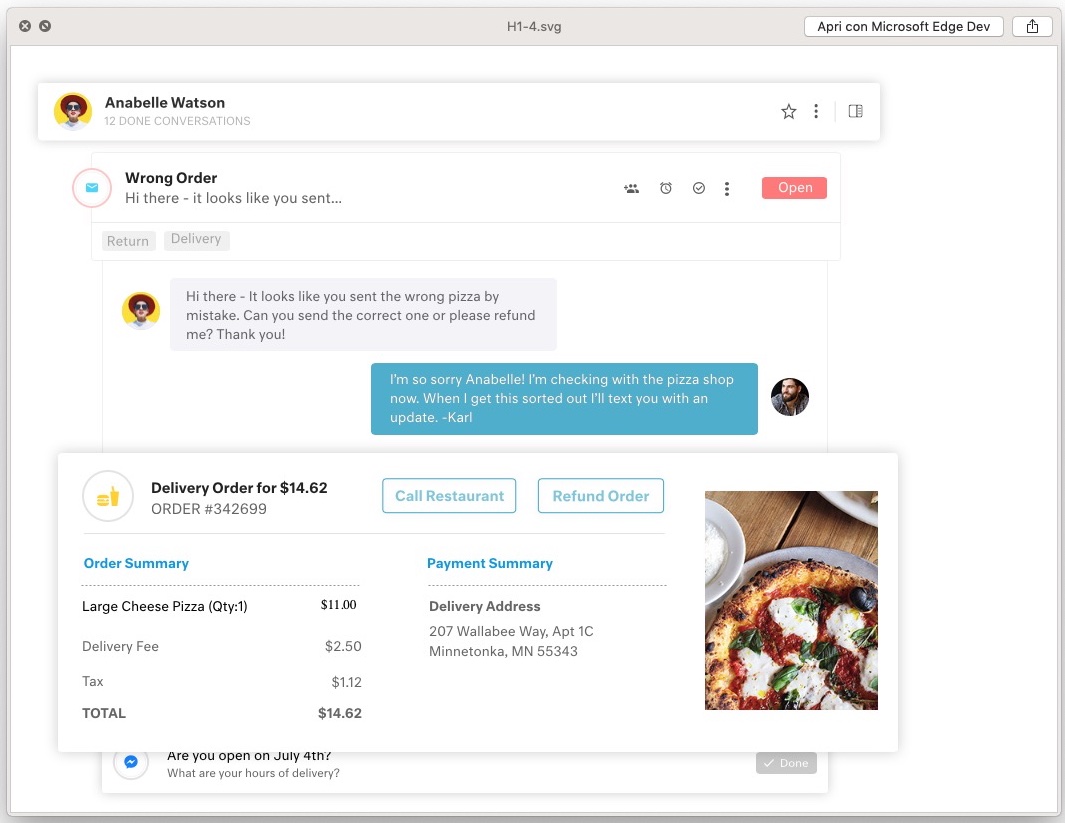Click Large Cheese Pizza (Qty:1) line

point(164,606)
